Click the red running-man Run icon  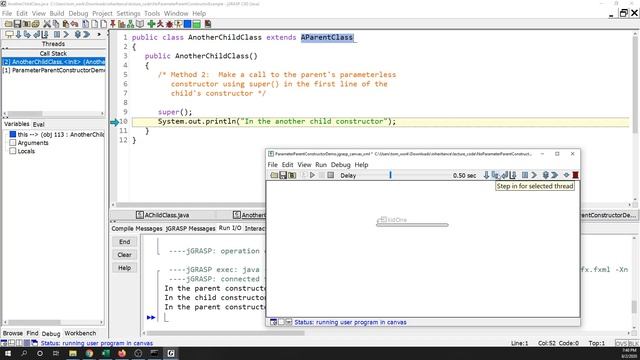tap(160, 24)
